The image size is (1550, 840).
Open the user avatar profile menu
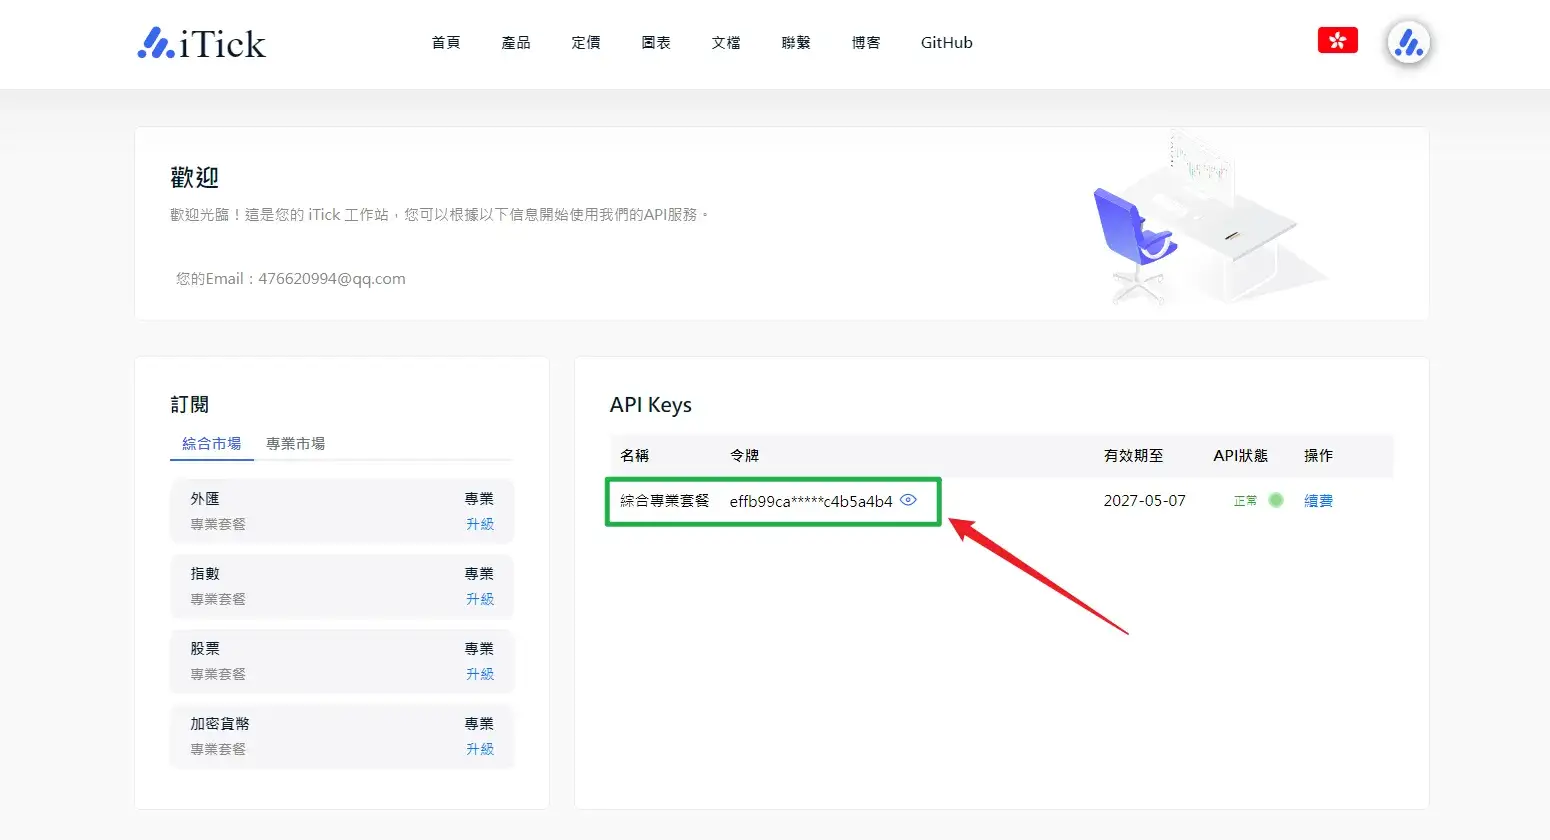(x=1408, y=43)
